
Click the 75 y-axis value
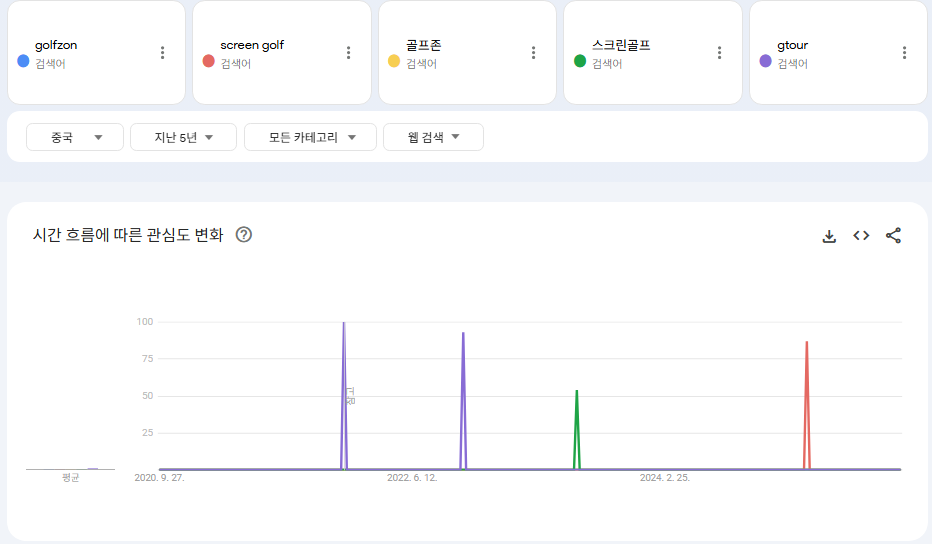147,359
